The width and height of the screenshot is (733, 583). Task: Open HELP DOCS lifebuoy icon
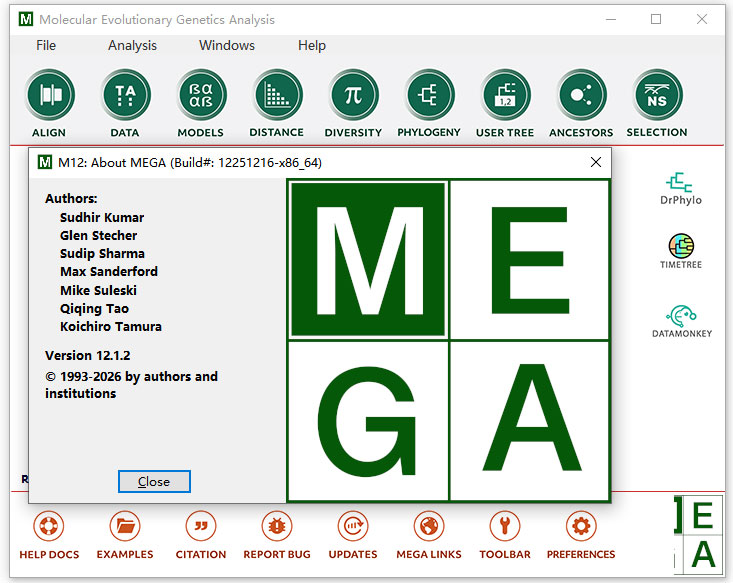(49, 526)
